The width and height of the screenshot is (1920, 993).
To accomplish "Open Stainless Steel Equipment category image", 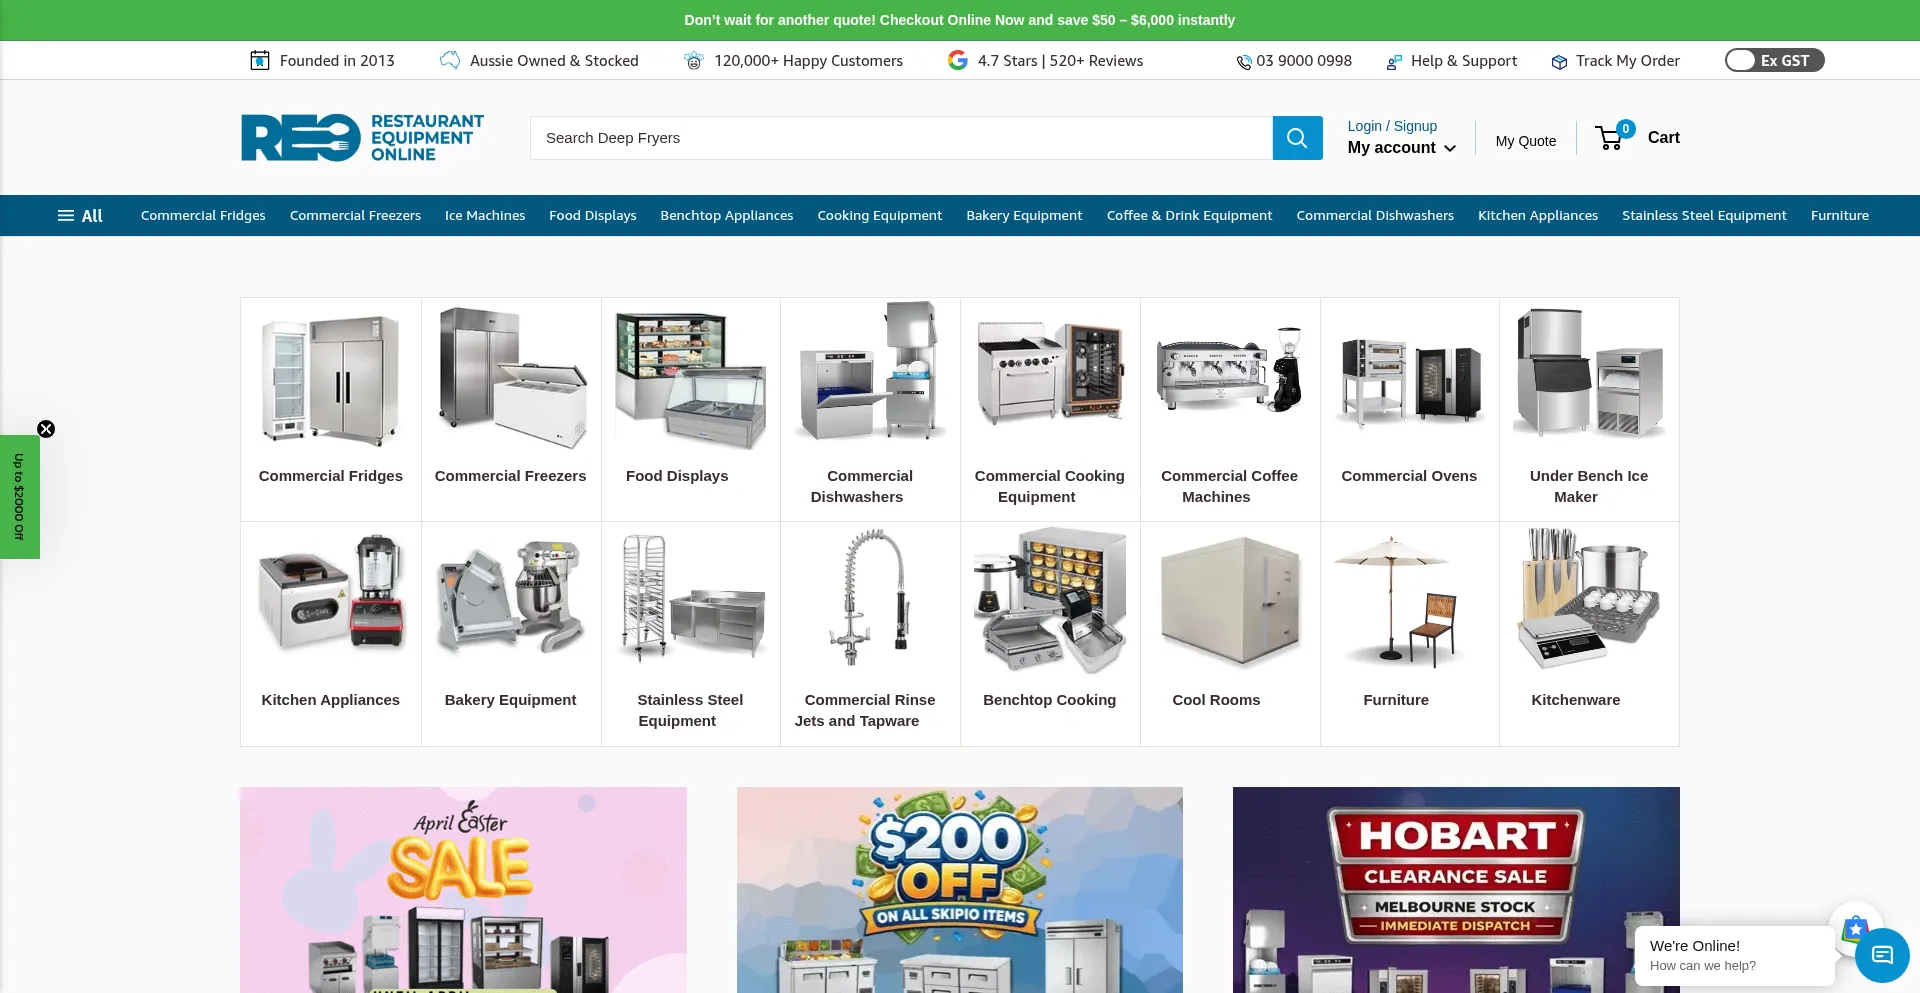I will tap(691, 598).
